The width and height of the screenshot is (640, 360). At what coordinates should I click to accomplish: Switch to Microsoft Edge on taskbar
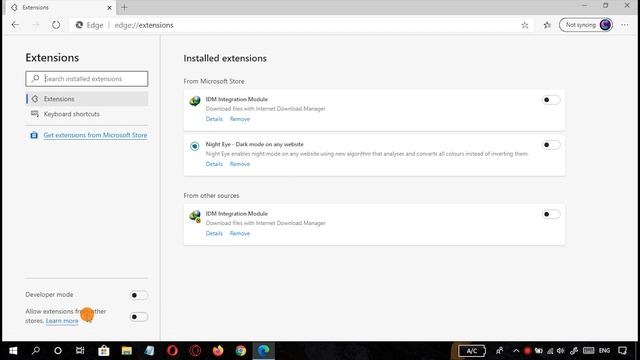point(264,351)
